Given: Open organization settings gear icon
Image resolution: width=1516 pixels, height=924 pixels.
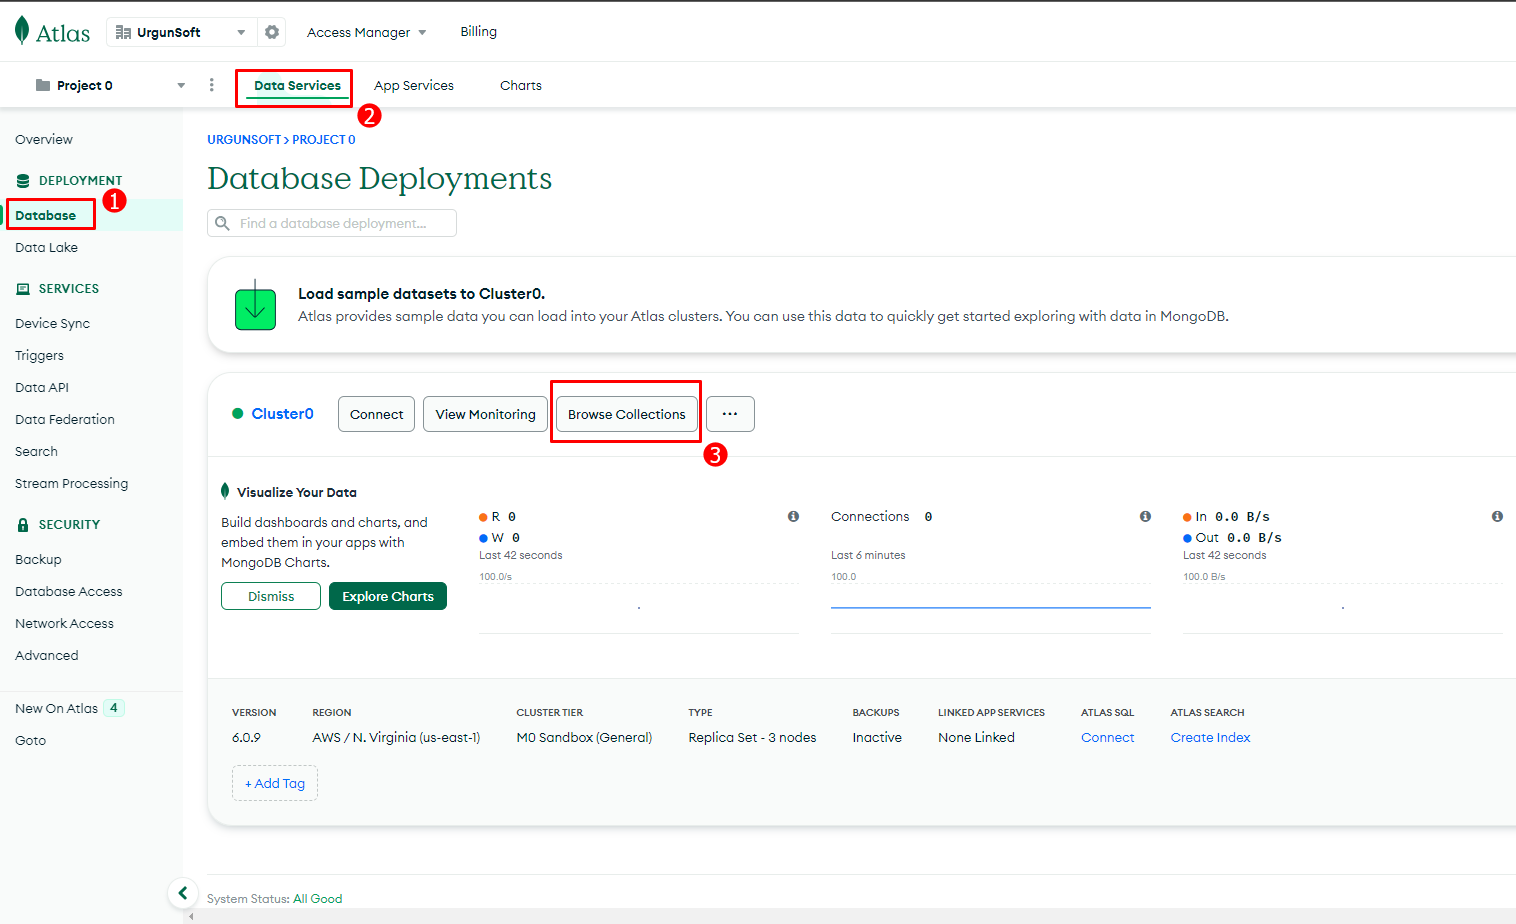Looking at the screenshot, I should (272, 32).
